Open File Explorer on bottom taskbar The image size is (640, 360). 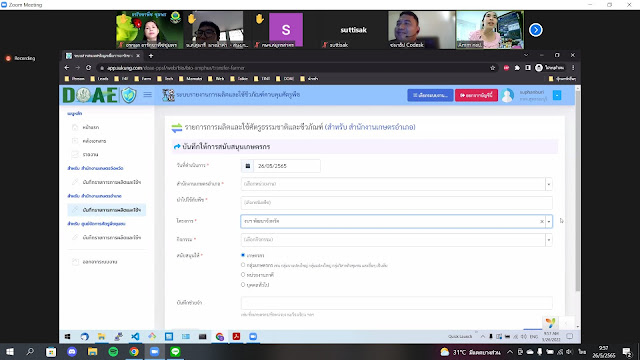pos(93,352)
